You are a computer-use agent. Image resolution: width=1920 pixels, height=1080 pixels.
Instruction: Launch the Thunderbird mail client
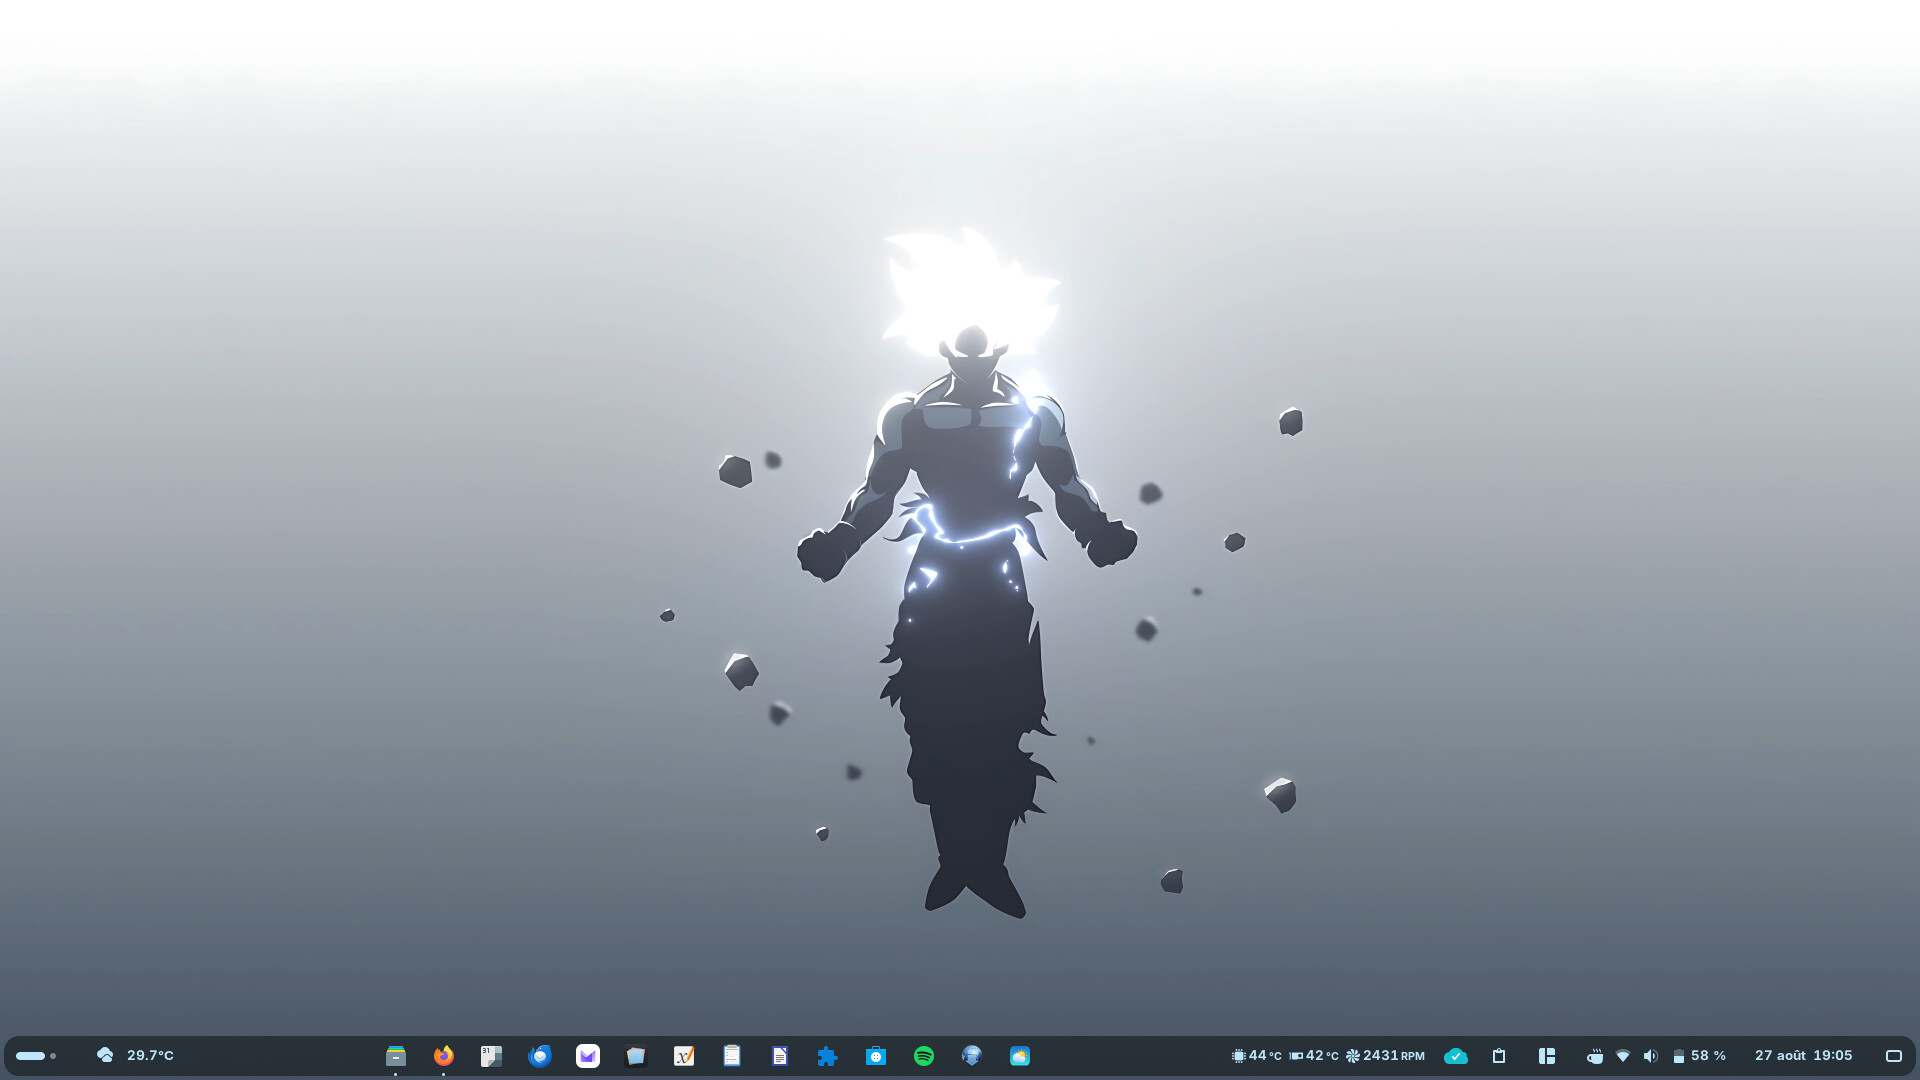pyautogui.click(x=540, y=1056)
